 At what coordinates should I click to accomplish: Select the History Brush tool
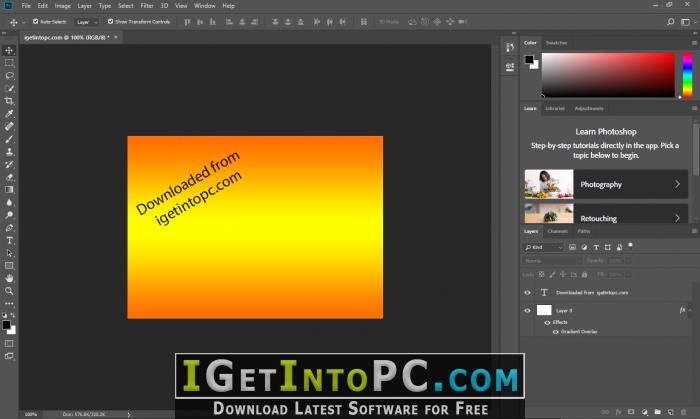coord(9,164)
